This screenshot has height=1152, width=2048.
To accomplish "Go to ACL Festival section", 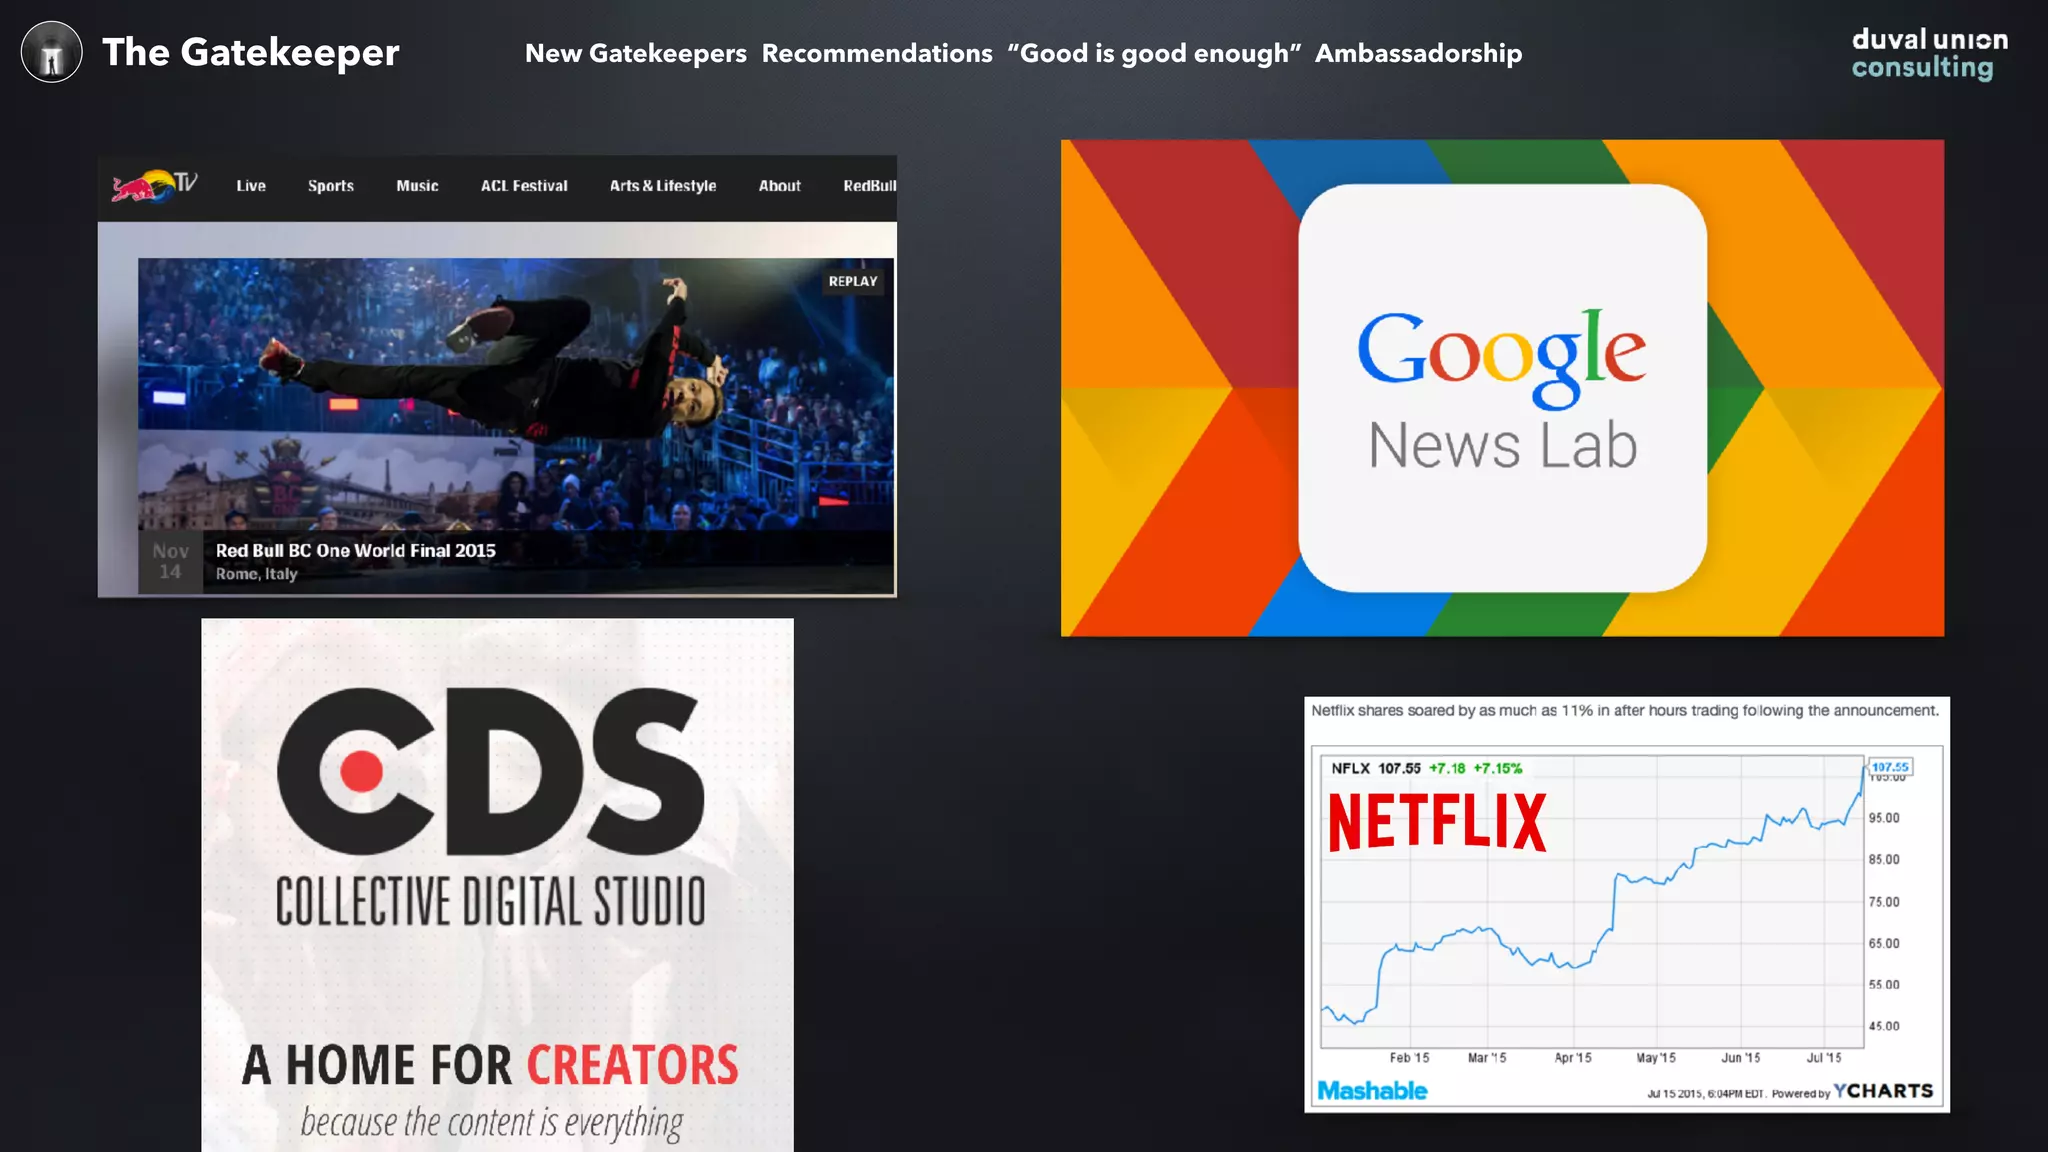I will point(523,186).
